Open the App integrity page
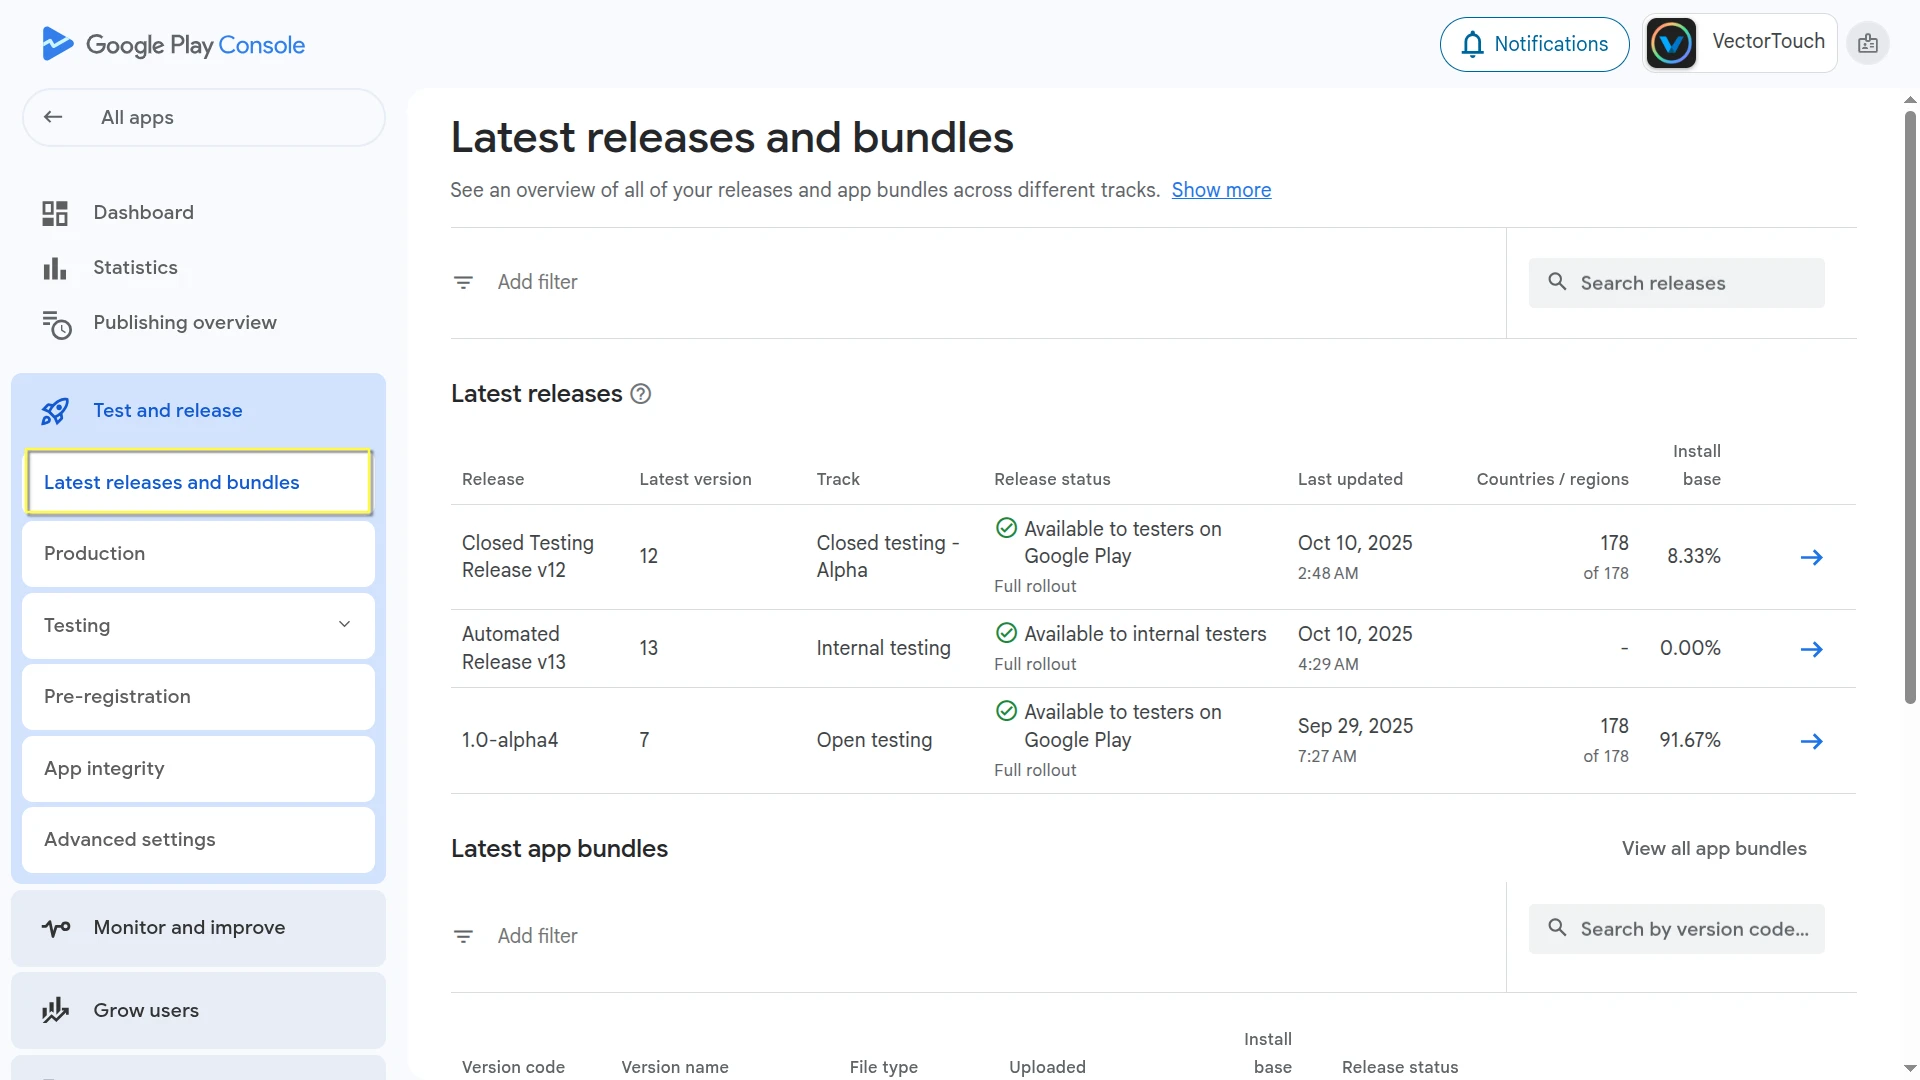The width and height of the screenshot is (1920, 1080). tap(104, 768)
